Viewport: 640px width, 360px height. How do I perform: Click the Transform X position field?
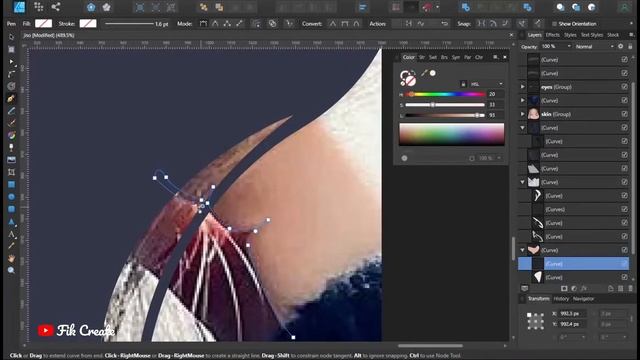click(x=573, y=313)
